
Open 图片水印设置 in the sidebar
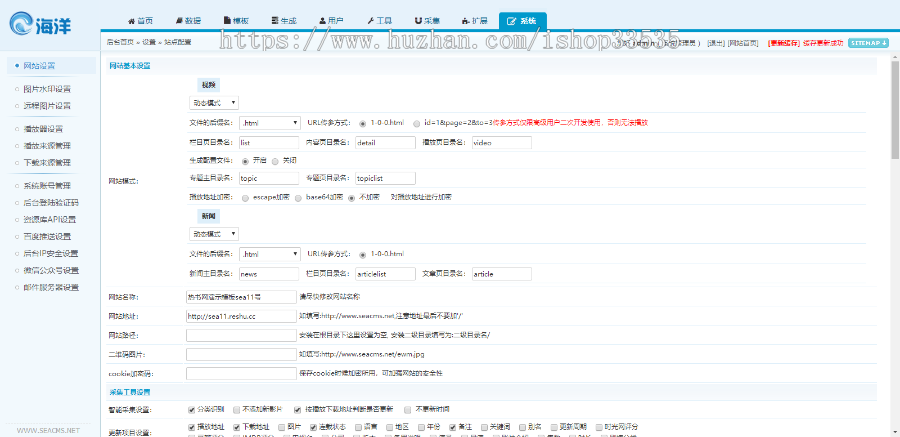pos(47,89)
